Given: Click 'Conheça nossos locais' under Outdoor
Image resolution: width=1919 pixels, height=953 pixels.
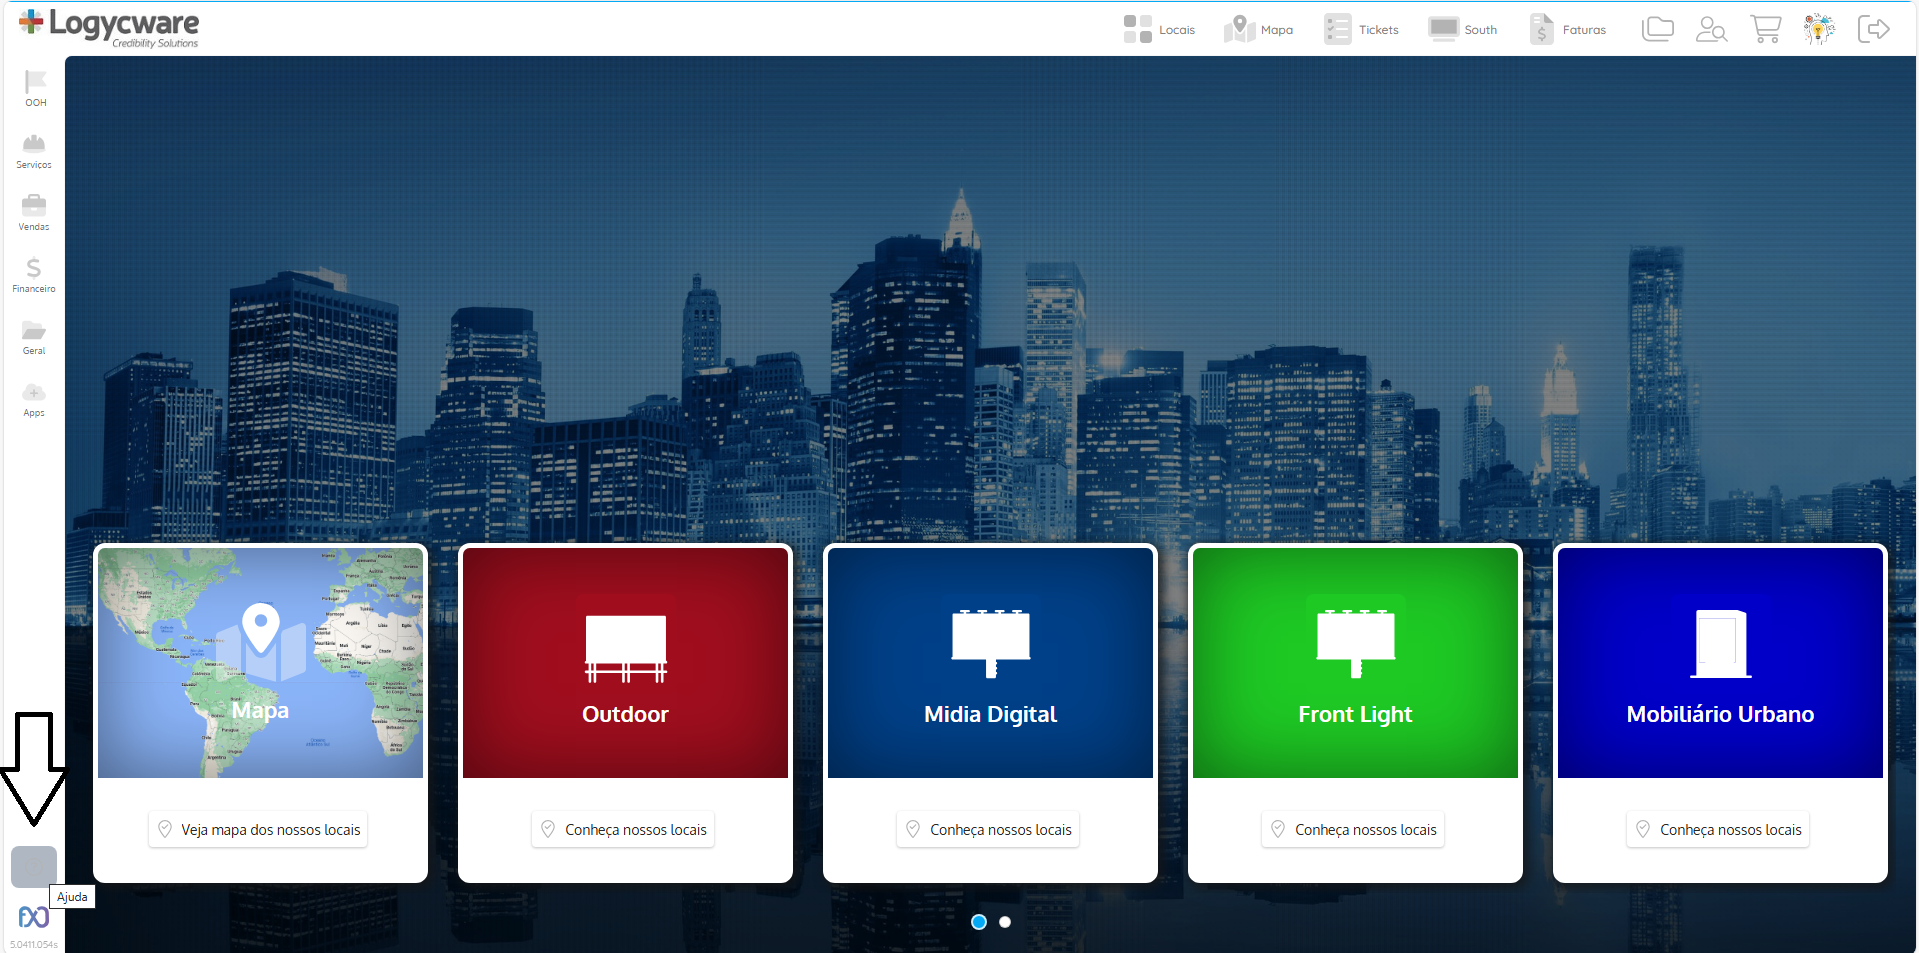Looking at the screenshot, I should 624,830.
